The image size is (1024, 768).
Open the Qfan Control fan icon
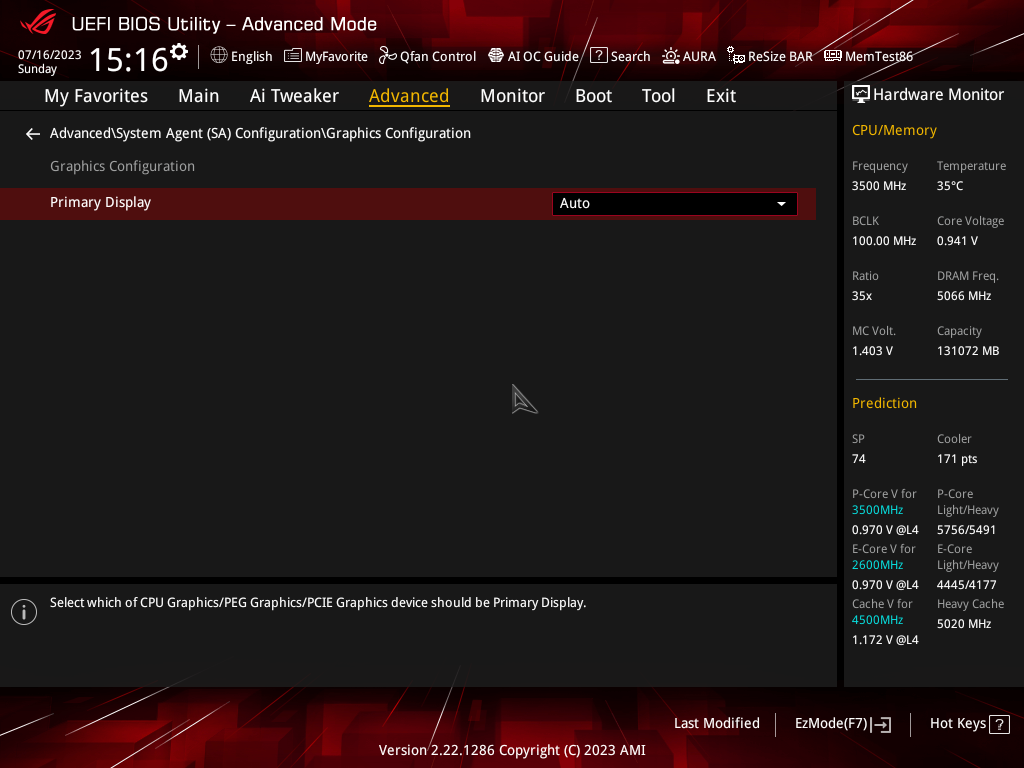point(387,56)
